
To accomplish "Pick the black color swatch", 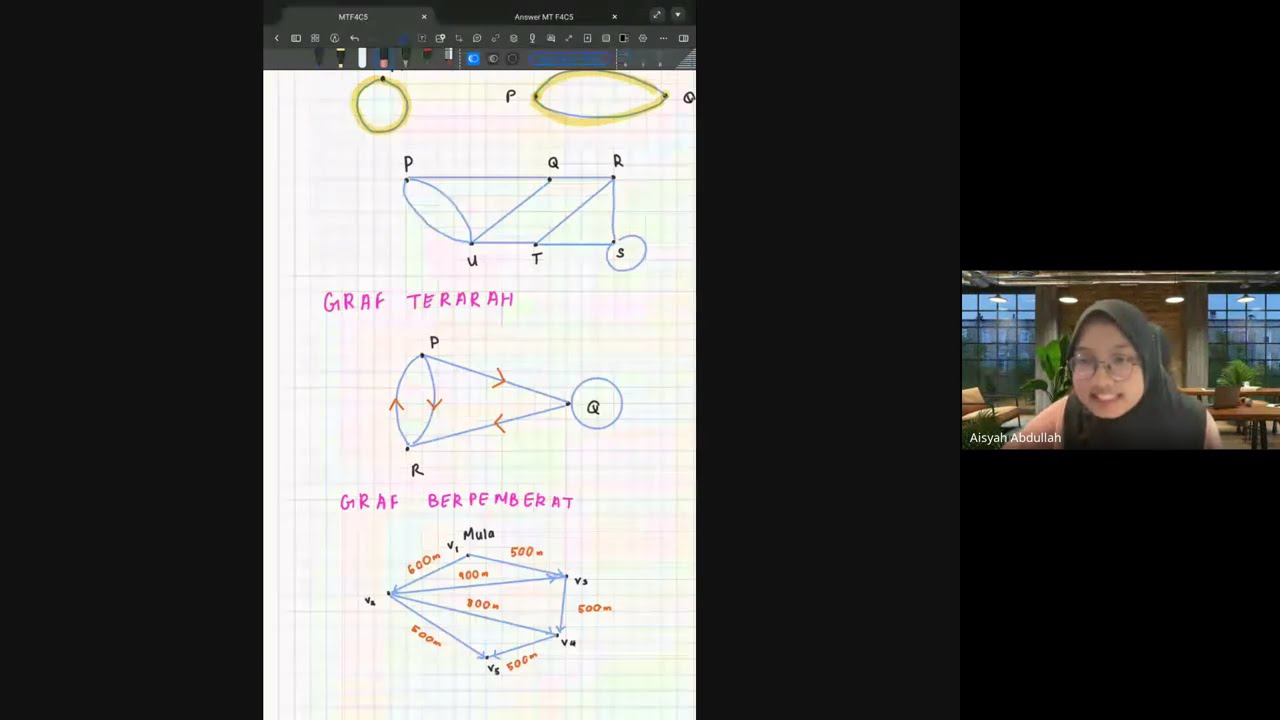I will pyautogui.click(x=512, y=59).
